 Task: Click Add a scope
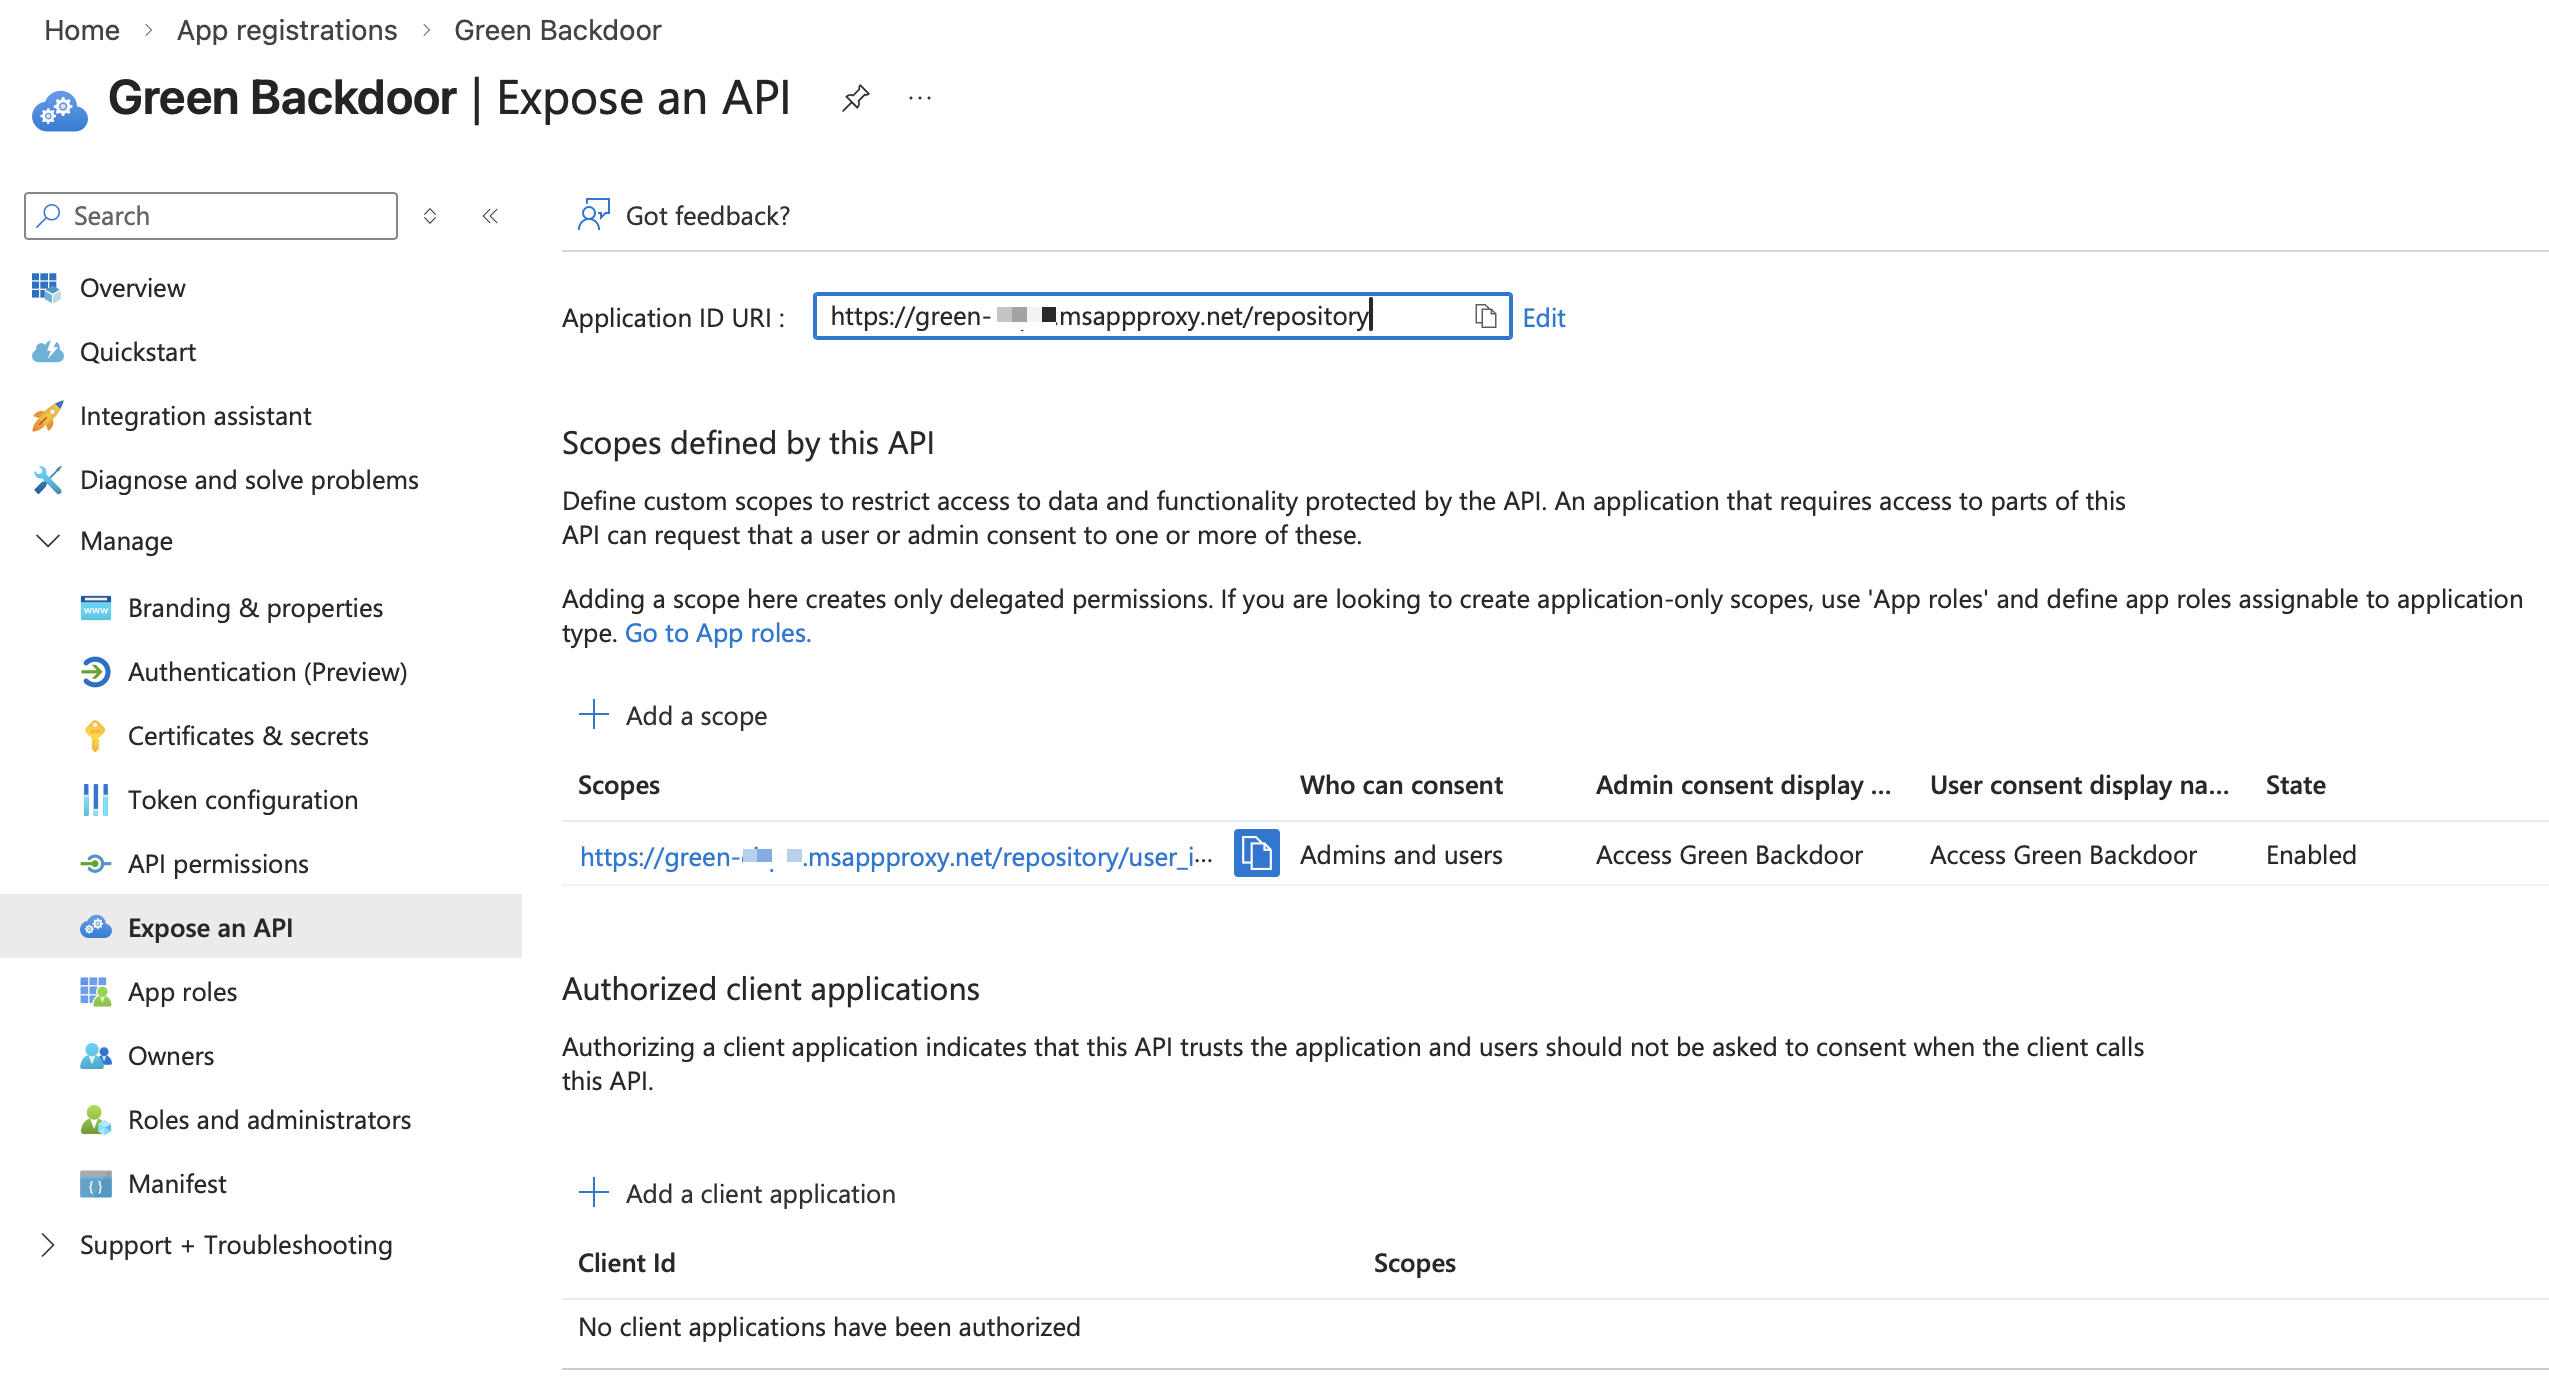coord(673,715)
